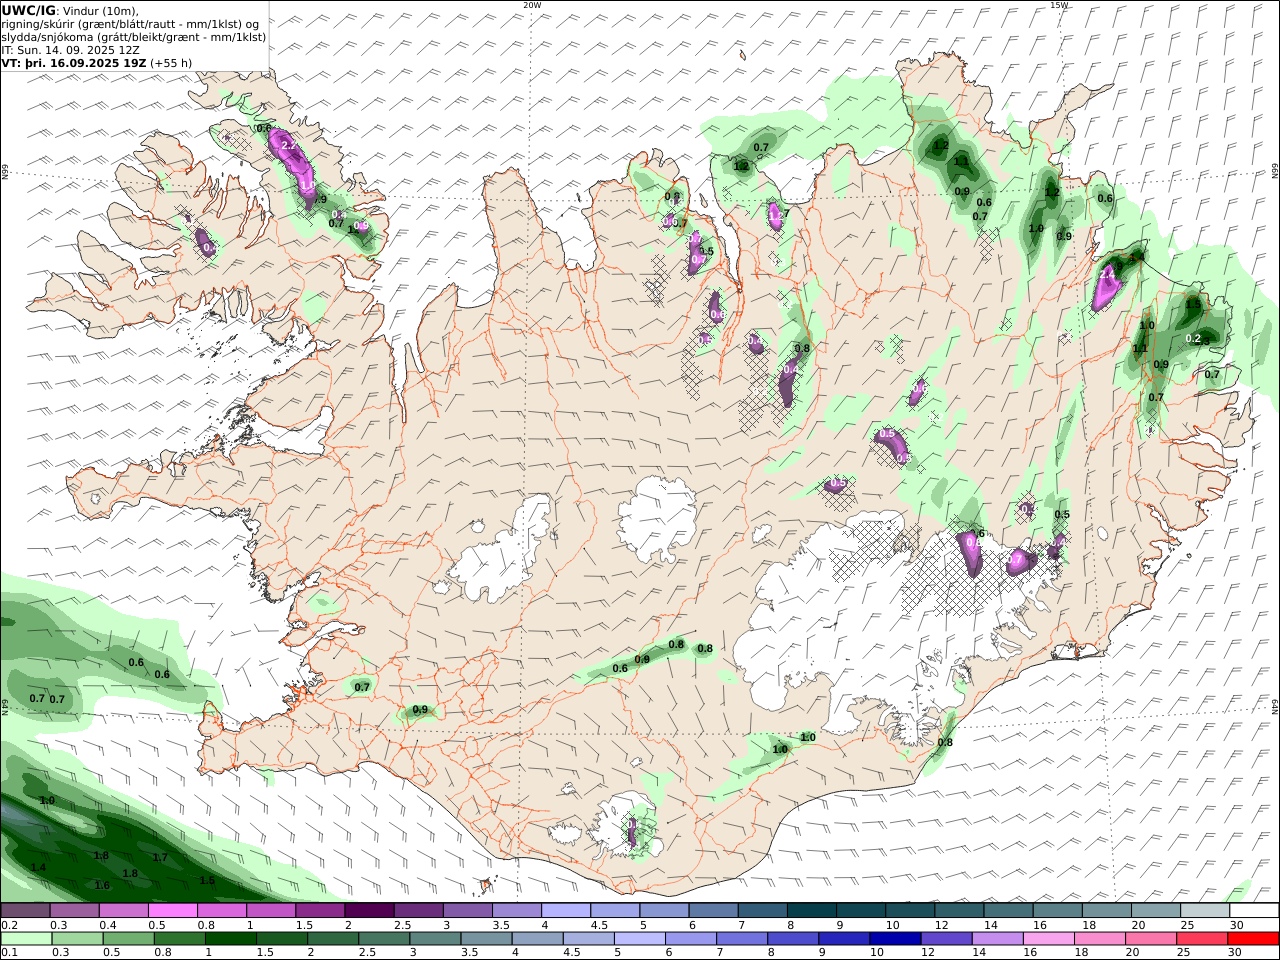Click the pale gray 25–30 swatch in top scale
Viewport: 1280px width, 960px height.
[1205, 911]
